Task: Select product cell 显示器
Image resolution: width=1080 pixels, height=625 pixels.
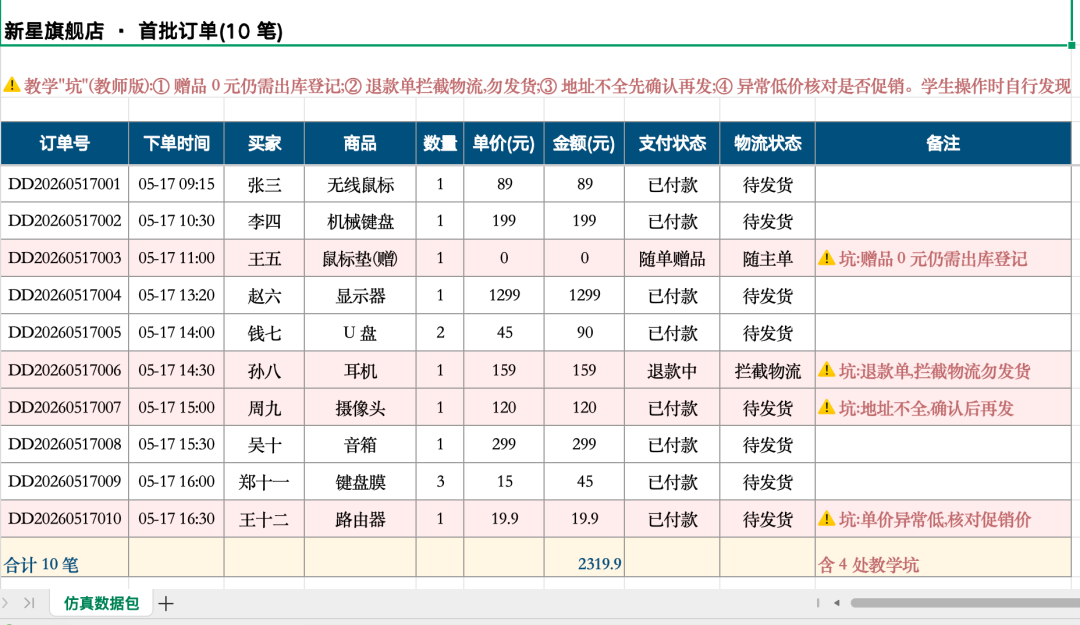Action: click(360, 295)
